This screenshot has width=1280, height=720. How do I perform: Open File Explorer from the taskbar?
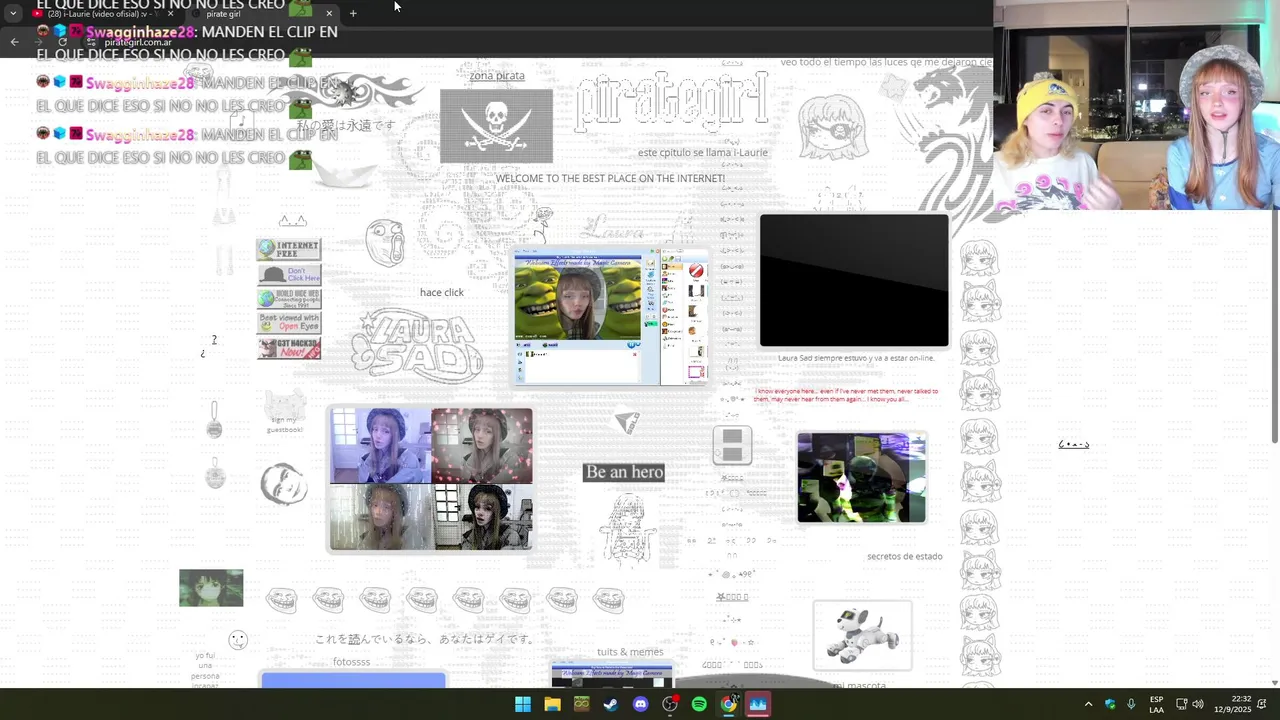(552, 704)
